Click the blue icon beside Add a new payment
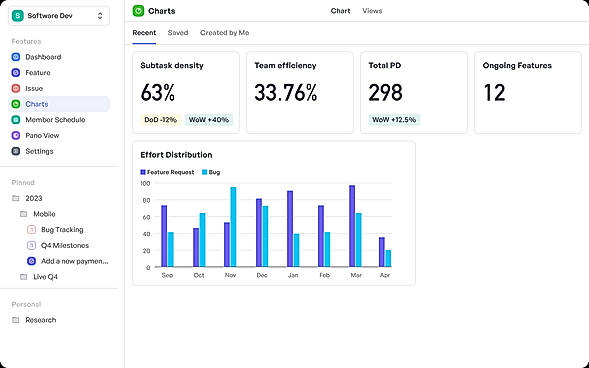 point(32,261)
